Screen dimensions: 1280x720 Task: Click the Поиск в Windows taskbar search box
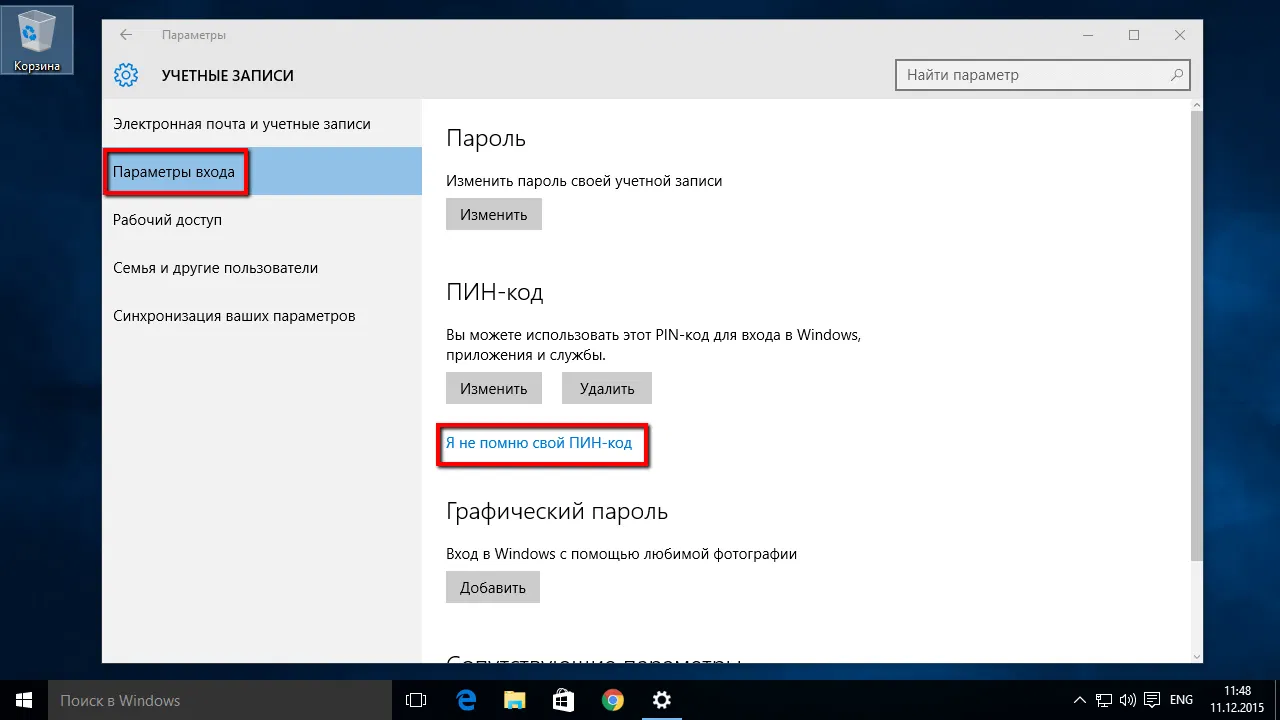[219, 700]
